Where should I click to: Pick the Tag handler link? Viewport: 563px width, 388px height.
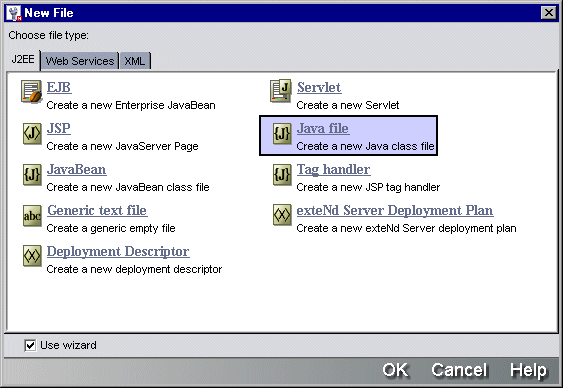click(334, 169)
